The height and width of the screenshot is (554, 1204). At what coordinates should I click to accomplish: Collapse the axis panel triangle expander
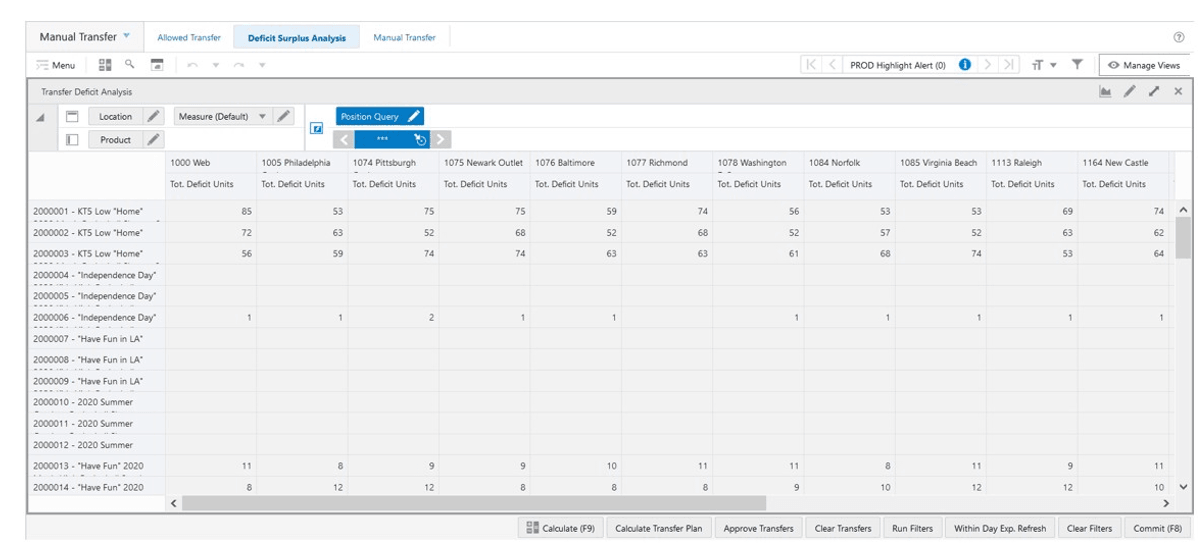pos(40,117)
